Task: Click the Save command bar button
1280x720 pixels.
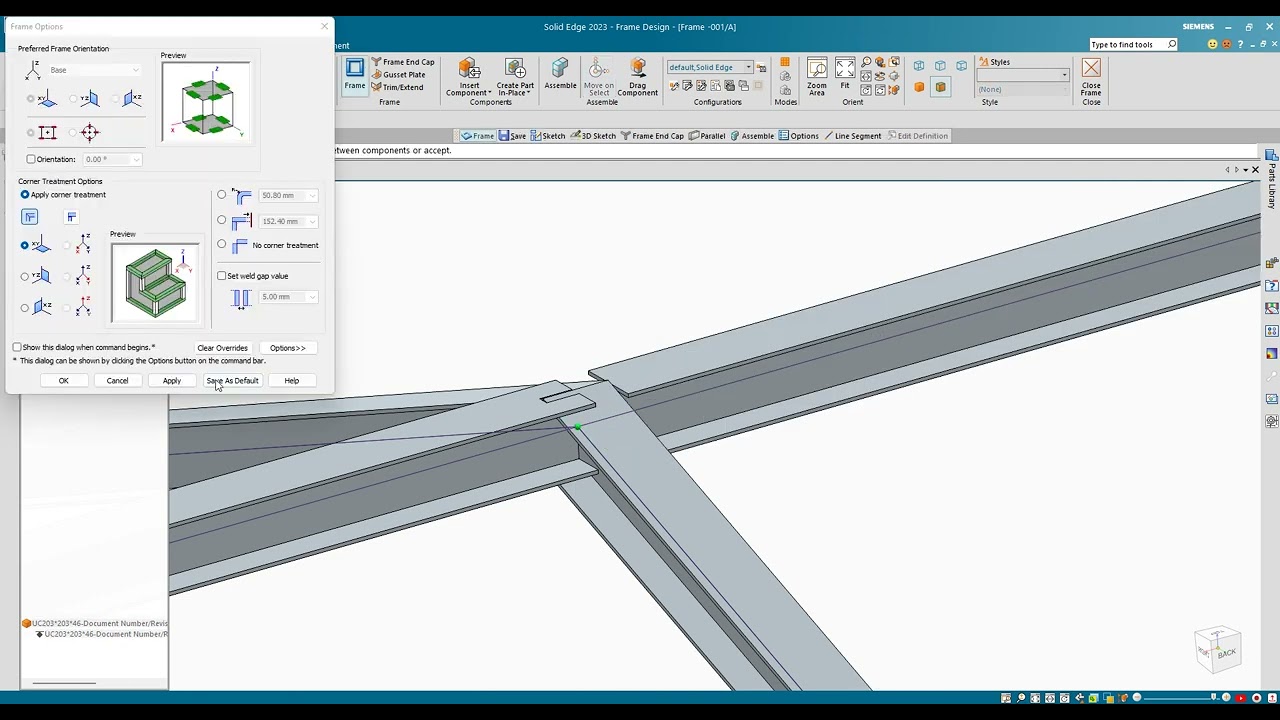Action: click(x=512, y=136)
